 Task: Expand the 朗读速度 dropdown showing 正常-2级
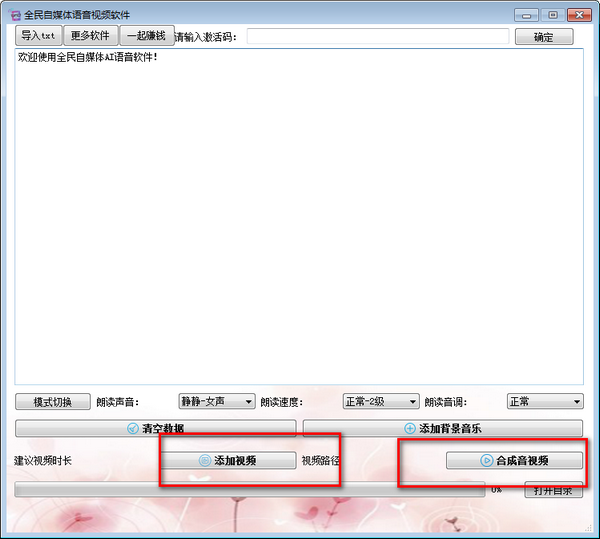pyautogui.click(x=381, y=402)
